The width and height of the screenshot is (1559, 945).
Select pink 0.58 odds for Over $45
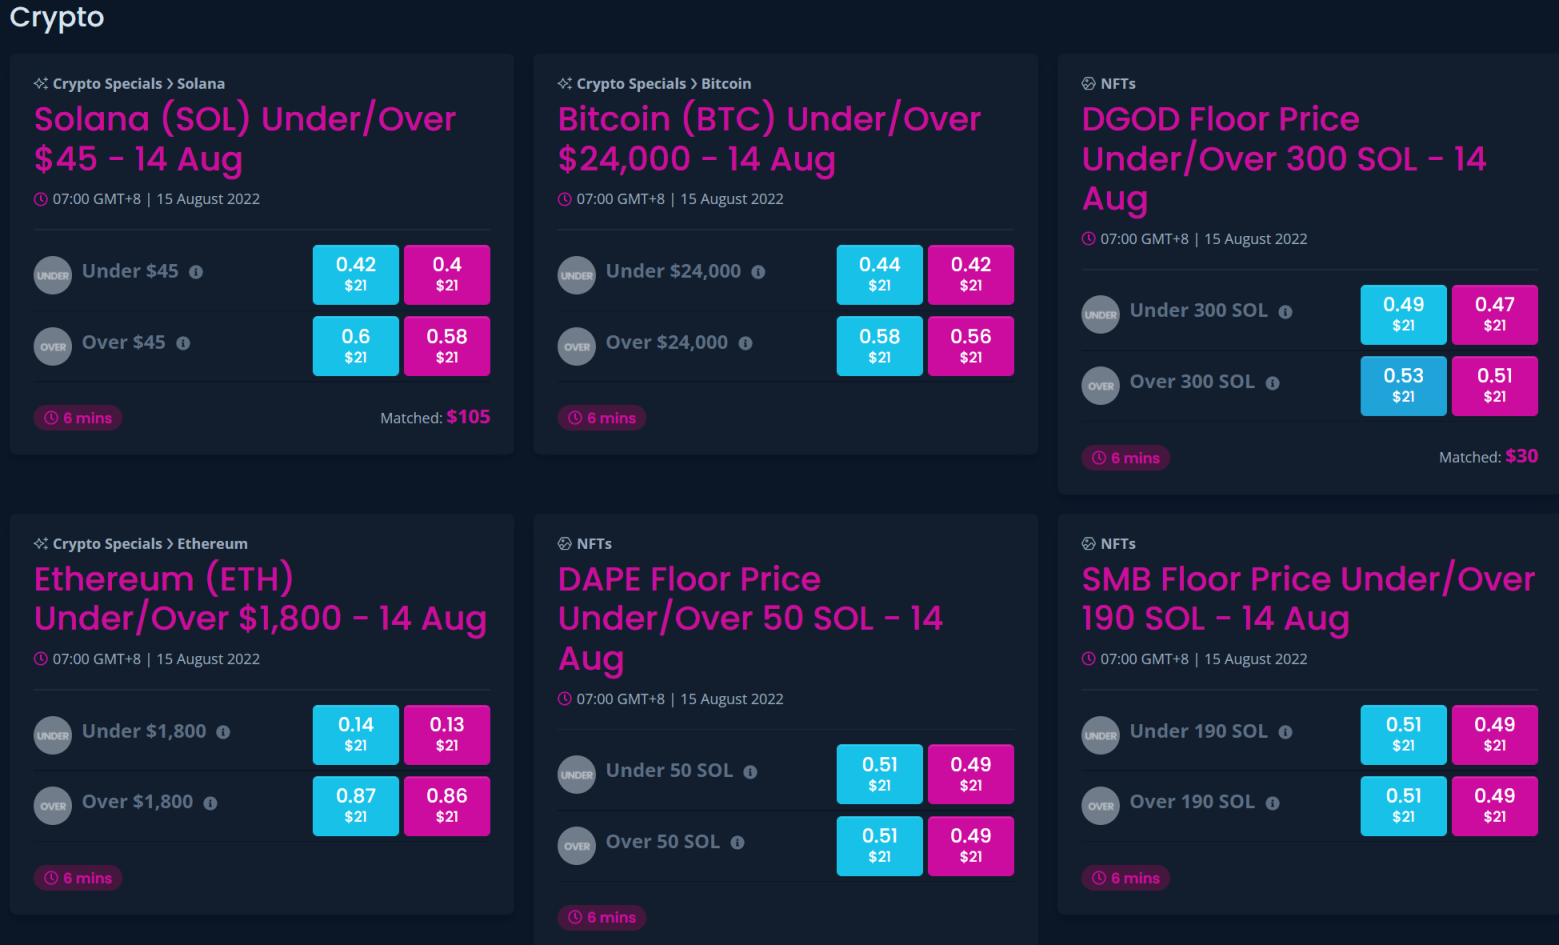tap(447, 346)
